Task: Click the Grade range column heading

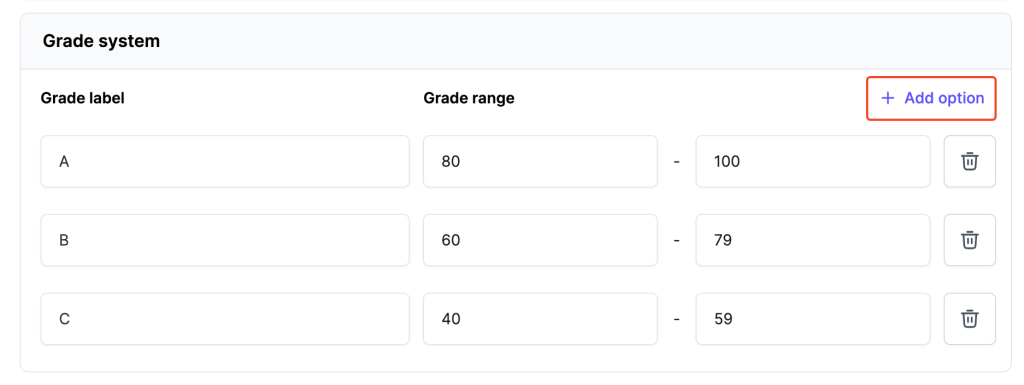Action: [469, 99]
